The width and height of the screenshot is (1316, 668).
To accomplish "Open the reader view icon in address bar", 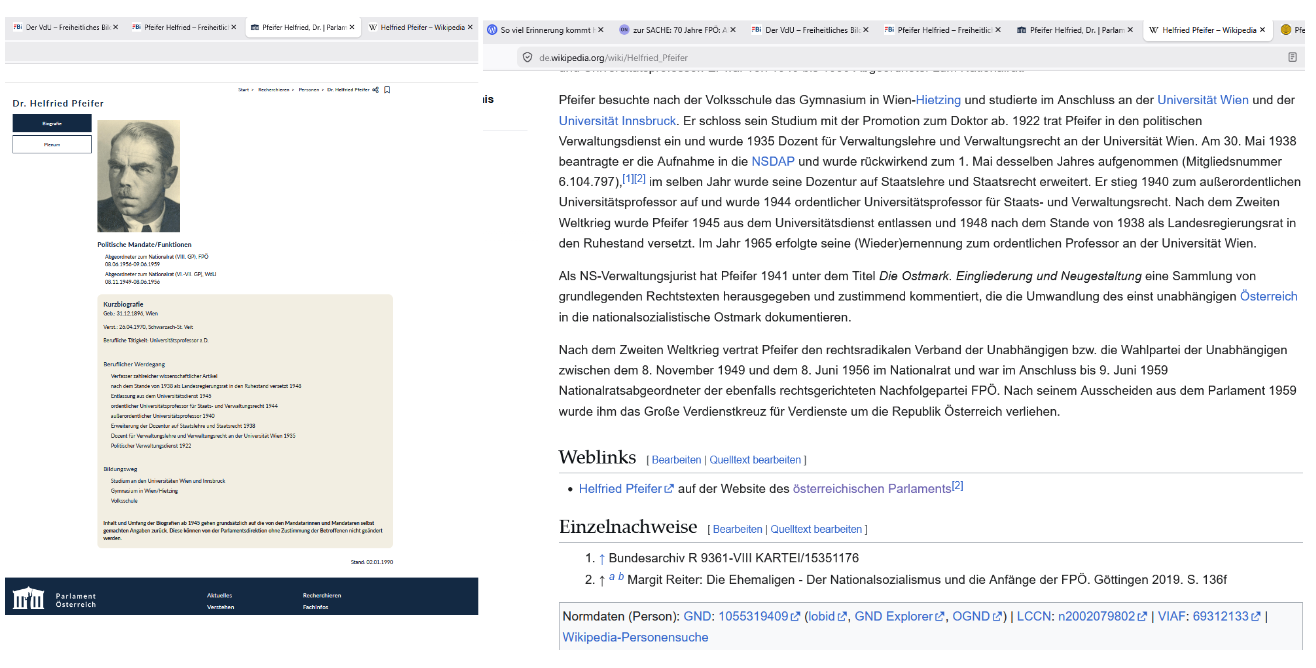I will [1293, 58].
